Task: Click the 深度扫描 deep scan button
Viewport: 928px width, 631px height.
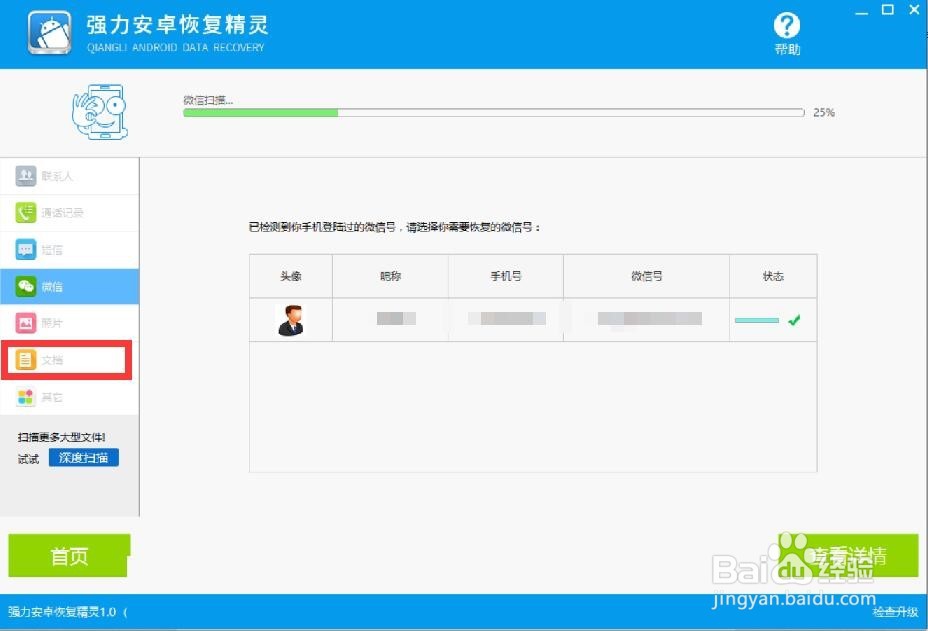Action: point(83,458)
